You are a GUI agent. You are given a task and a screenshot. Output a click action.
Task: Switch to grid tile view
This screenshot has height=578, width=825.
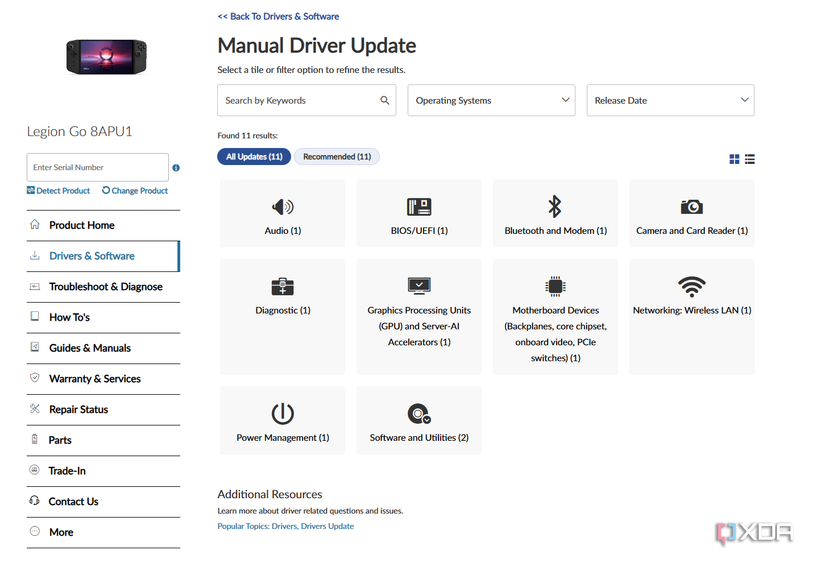(735, 159)
